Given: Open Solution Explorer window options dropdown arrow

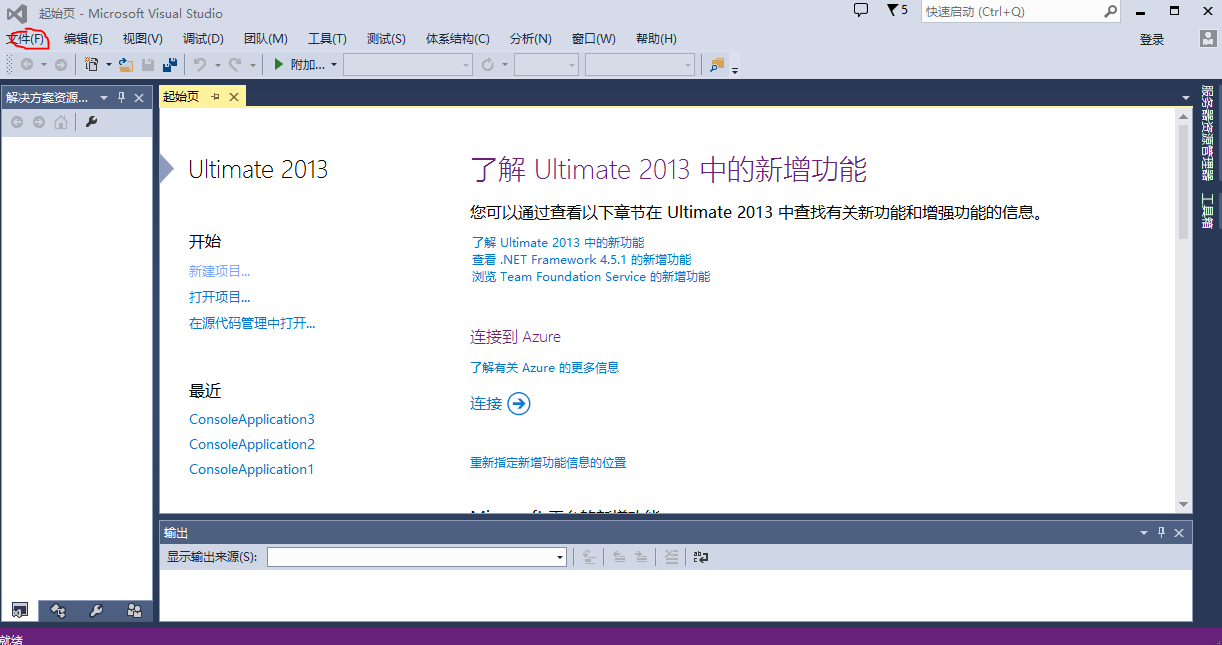Looking at the screenshot, I should click(104, 98).
